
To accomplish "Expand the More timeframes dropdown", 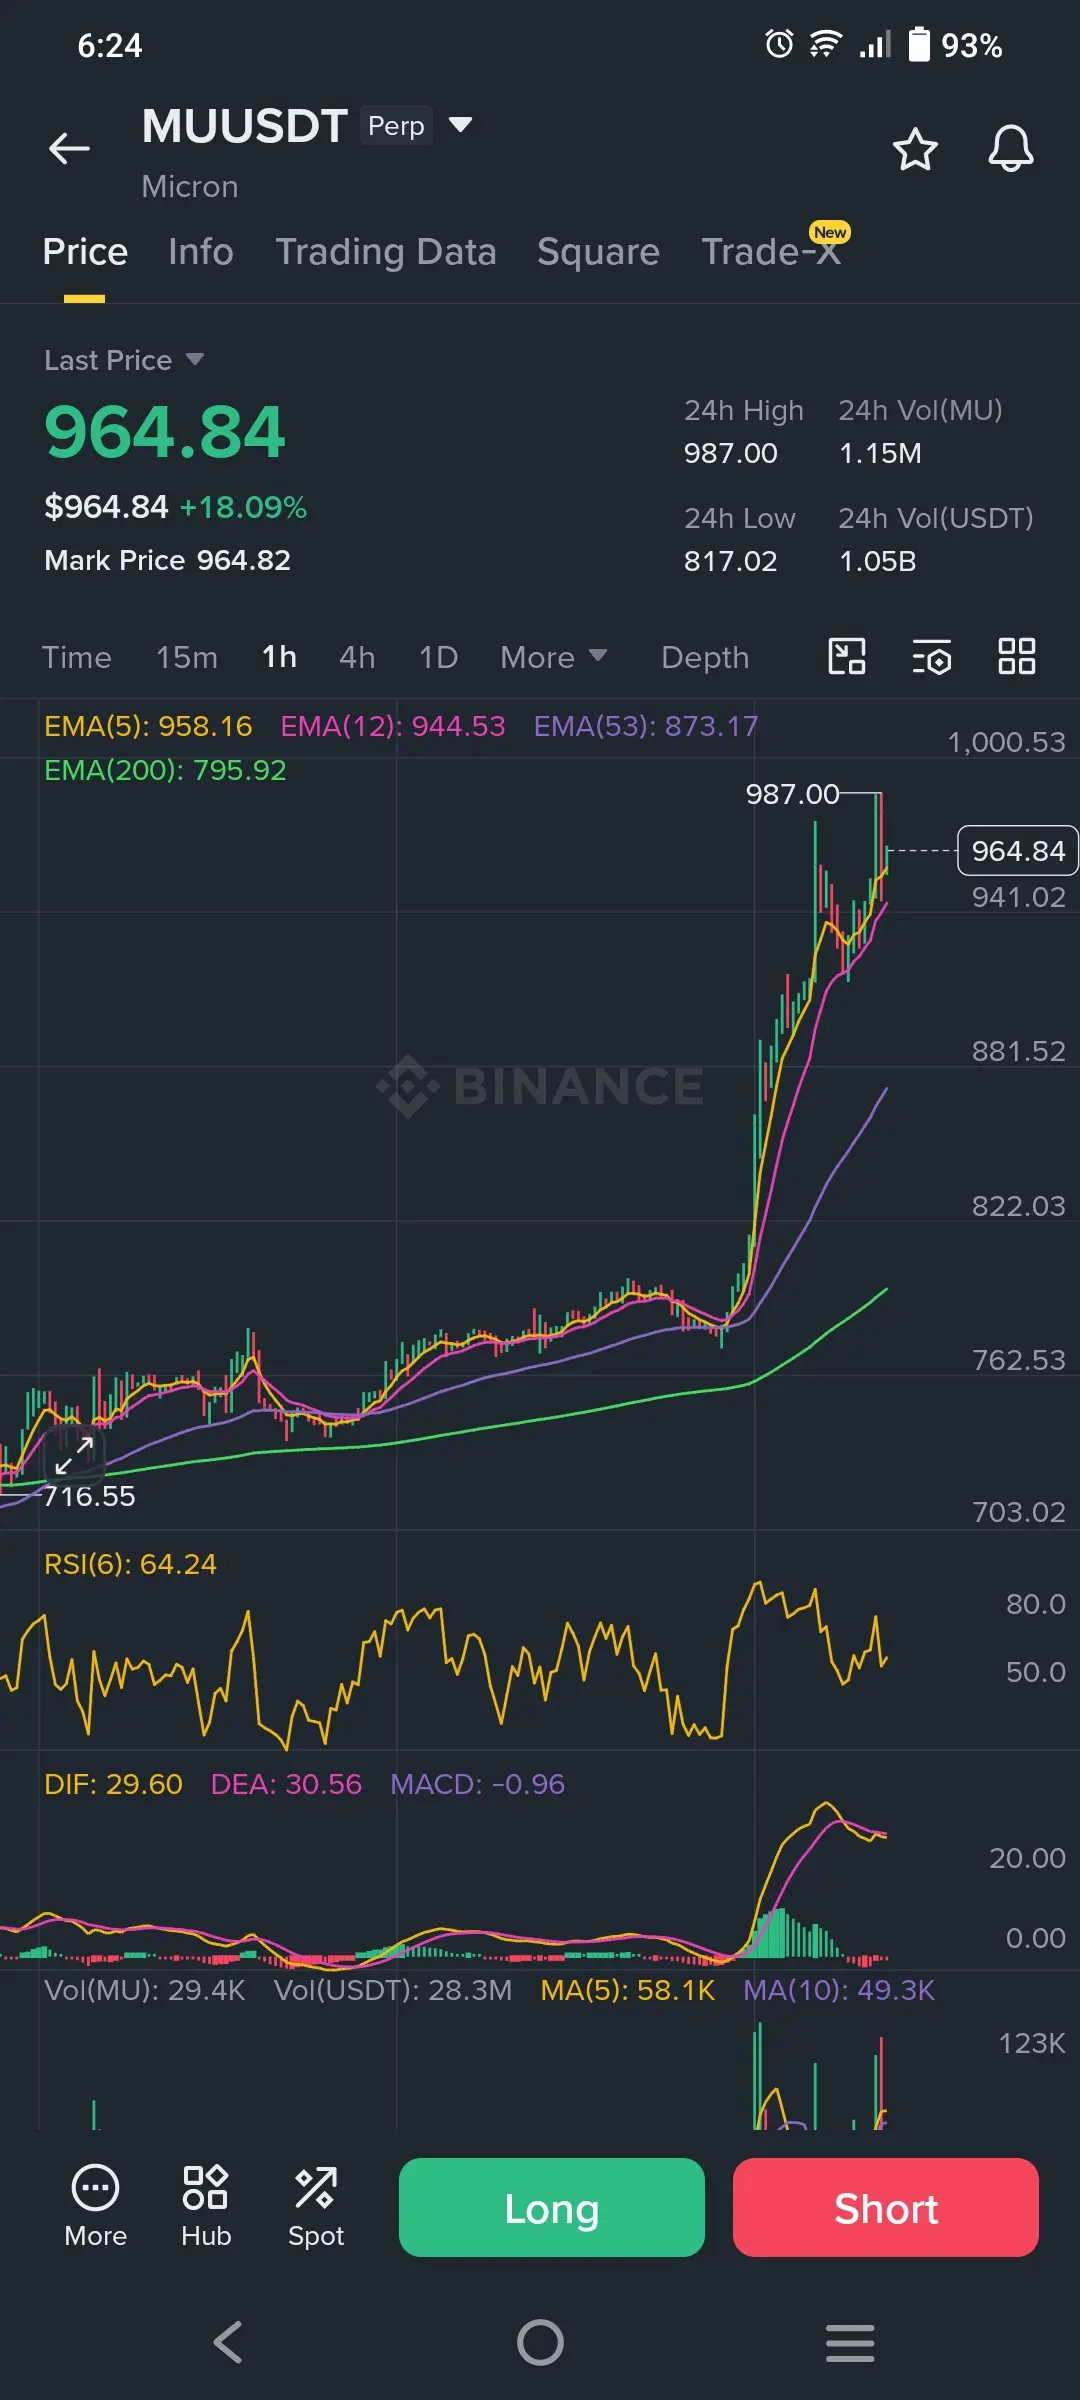I will tap(553, 657).
